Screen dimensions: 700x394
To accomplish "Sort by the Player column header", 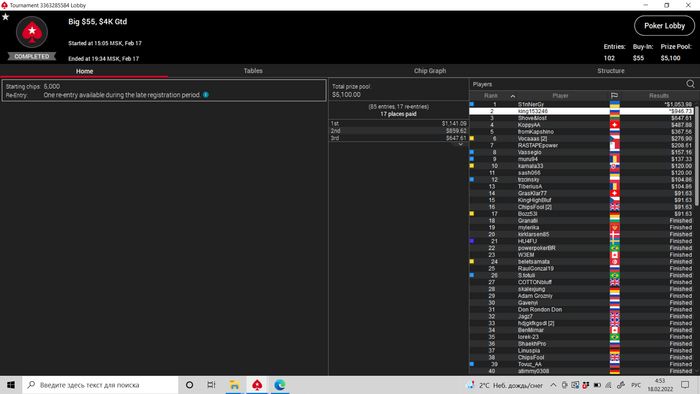I will pos(560,95).
